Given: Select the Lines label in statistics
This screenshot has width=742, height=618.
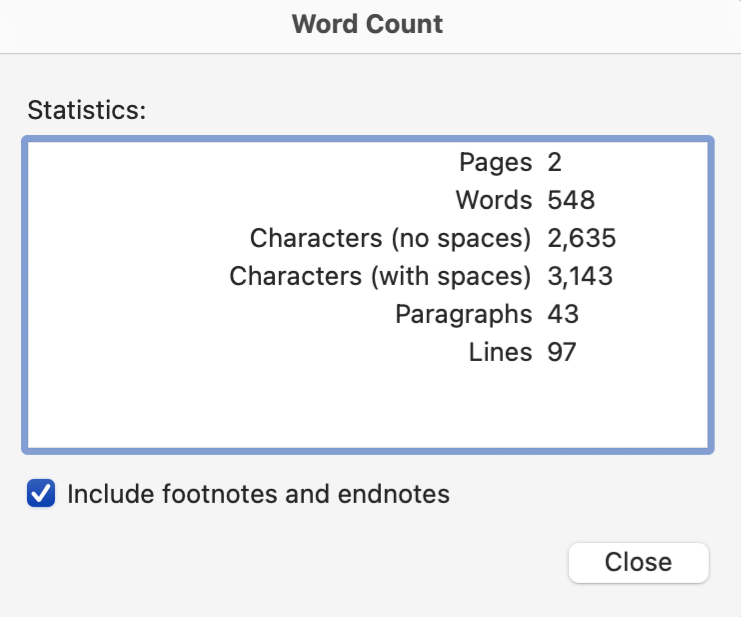Looking at the screenshot, I should click(500, 352).
